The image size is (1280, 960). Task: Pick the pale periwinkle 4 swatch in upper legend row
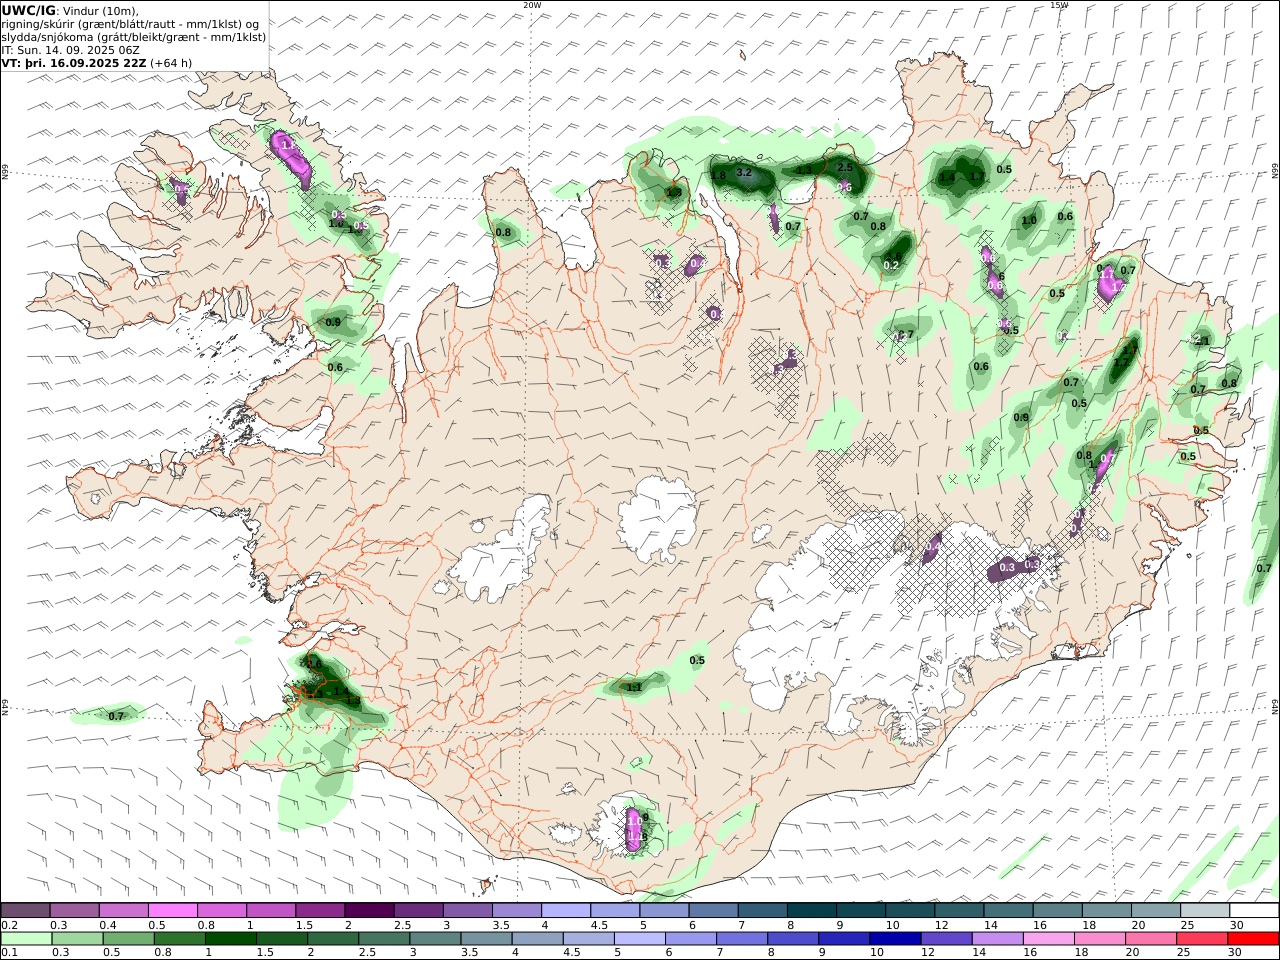point(566,911)
